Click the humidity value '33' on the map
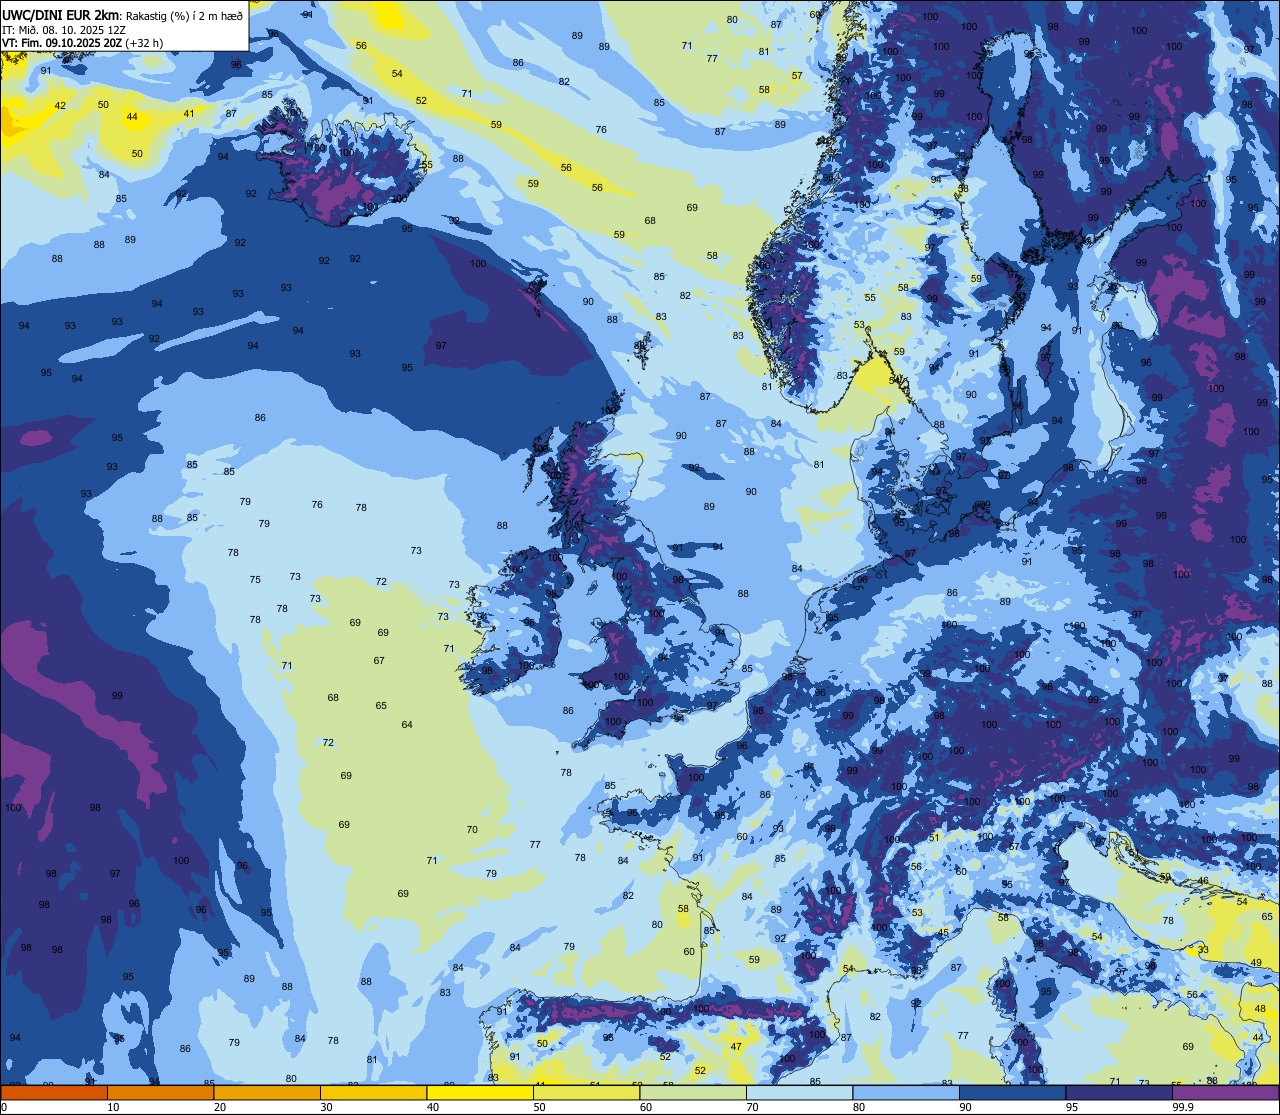Screen dimensions: 1280x1115 pyautogui.click(x=1203, y=949)
